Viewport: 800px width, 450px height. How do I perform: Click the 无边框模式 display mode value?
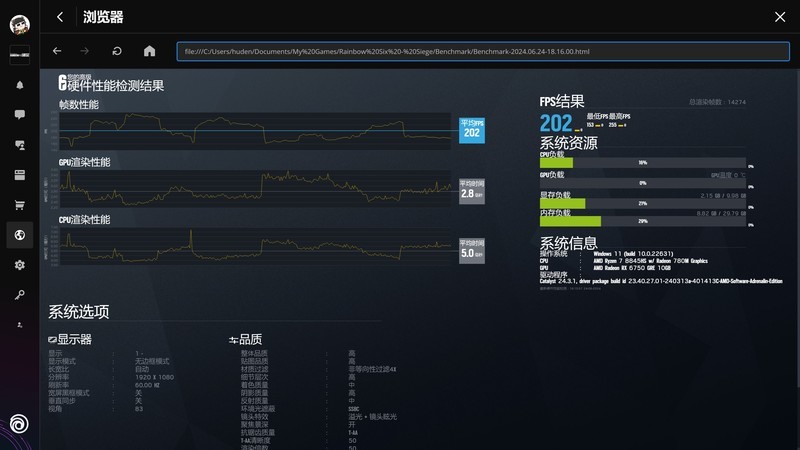pos(152,361)
